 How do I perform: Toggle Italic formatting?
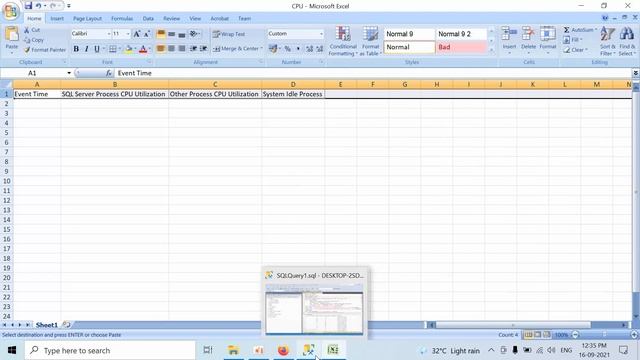(x=87, y=49)
